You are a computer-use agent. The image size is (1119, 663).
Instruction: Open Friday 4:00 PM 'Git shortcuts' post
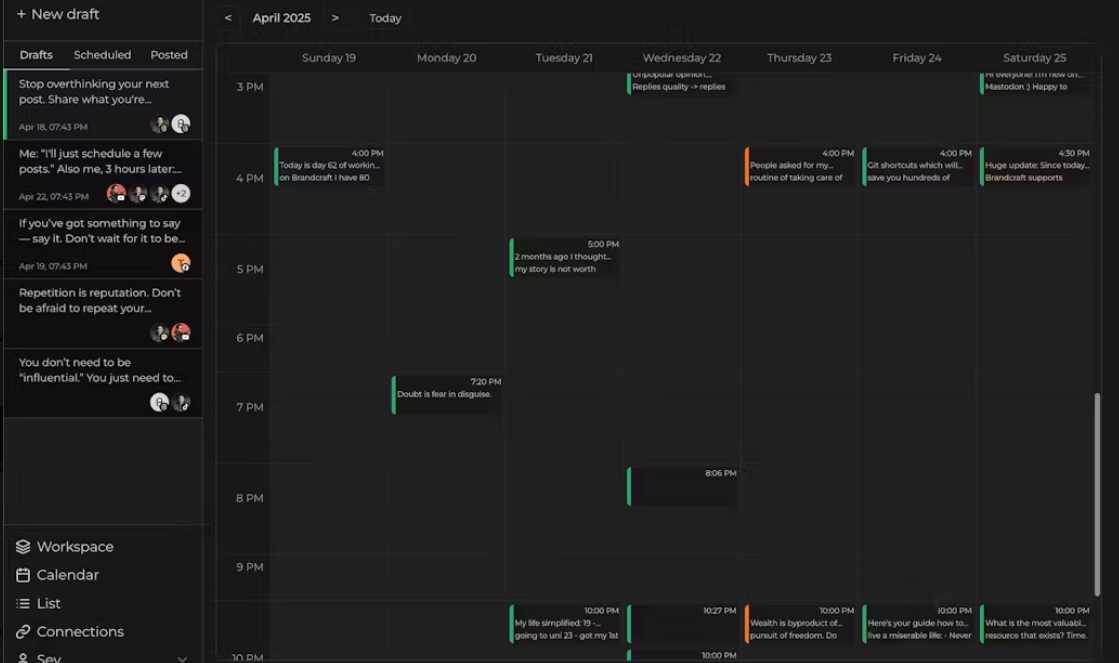tap(918, 166)
